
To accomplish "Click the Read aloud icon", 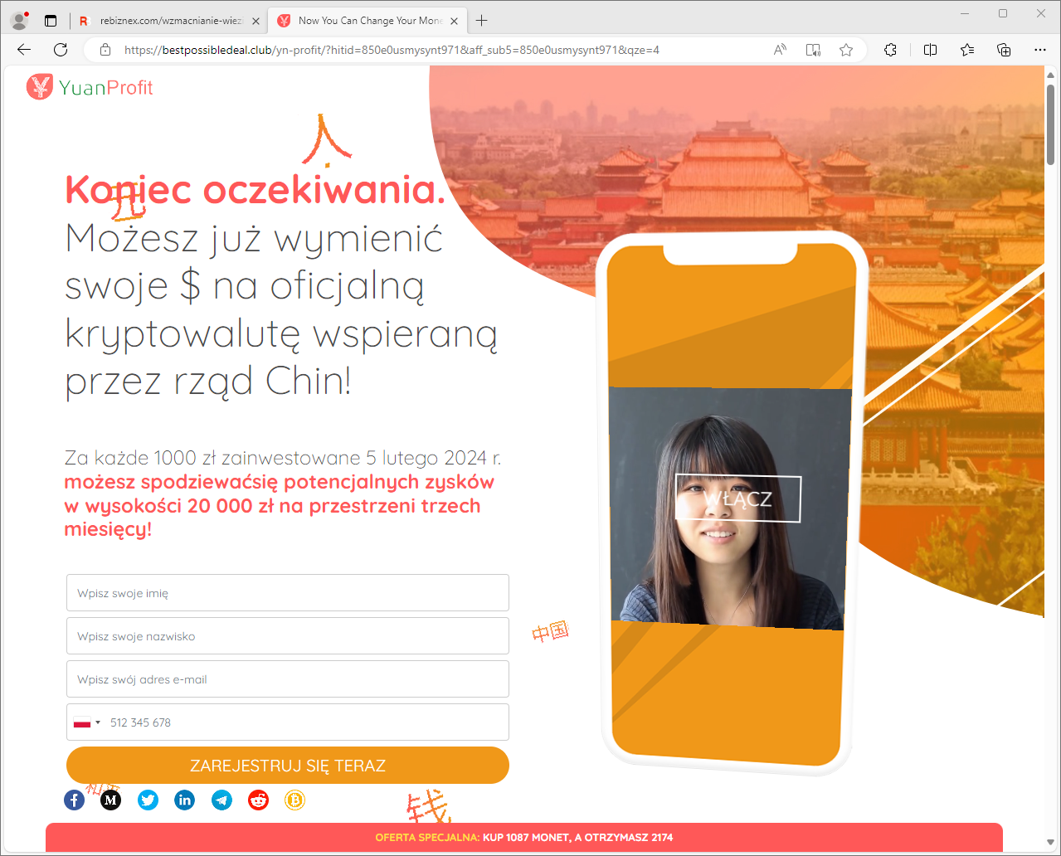I will click(780, 50).
